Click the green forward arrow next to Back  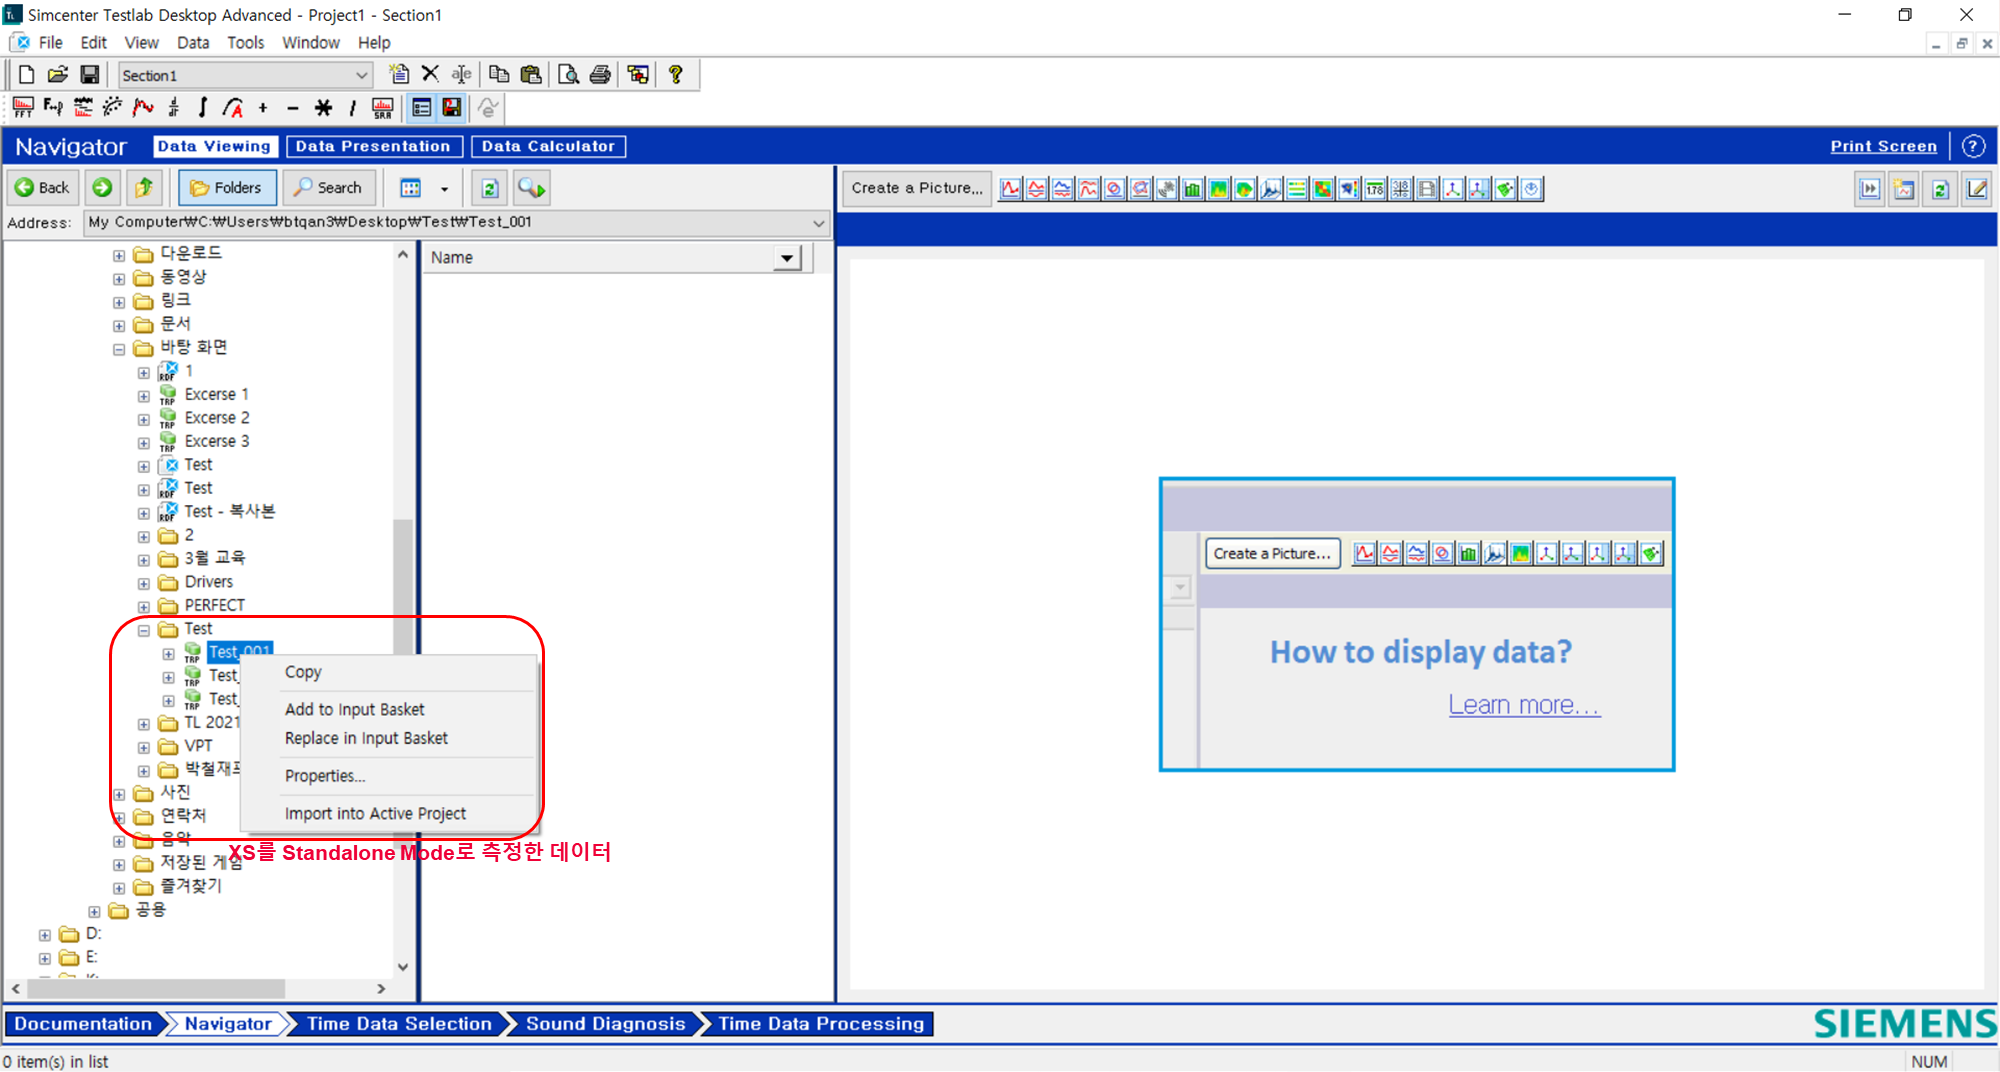pyautogui.click(x=102, y=188)
